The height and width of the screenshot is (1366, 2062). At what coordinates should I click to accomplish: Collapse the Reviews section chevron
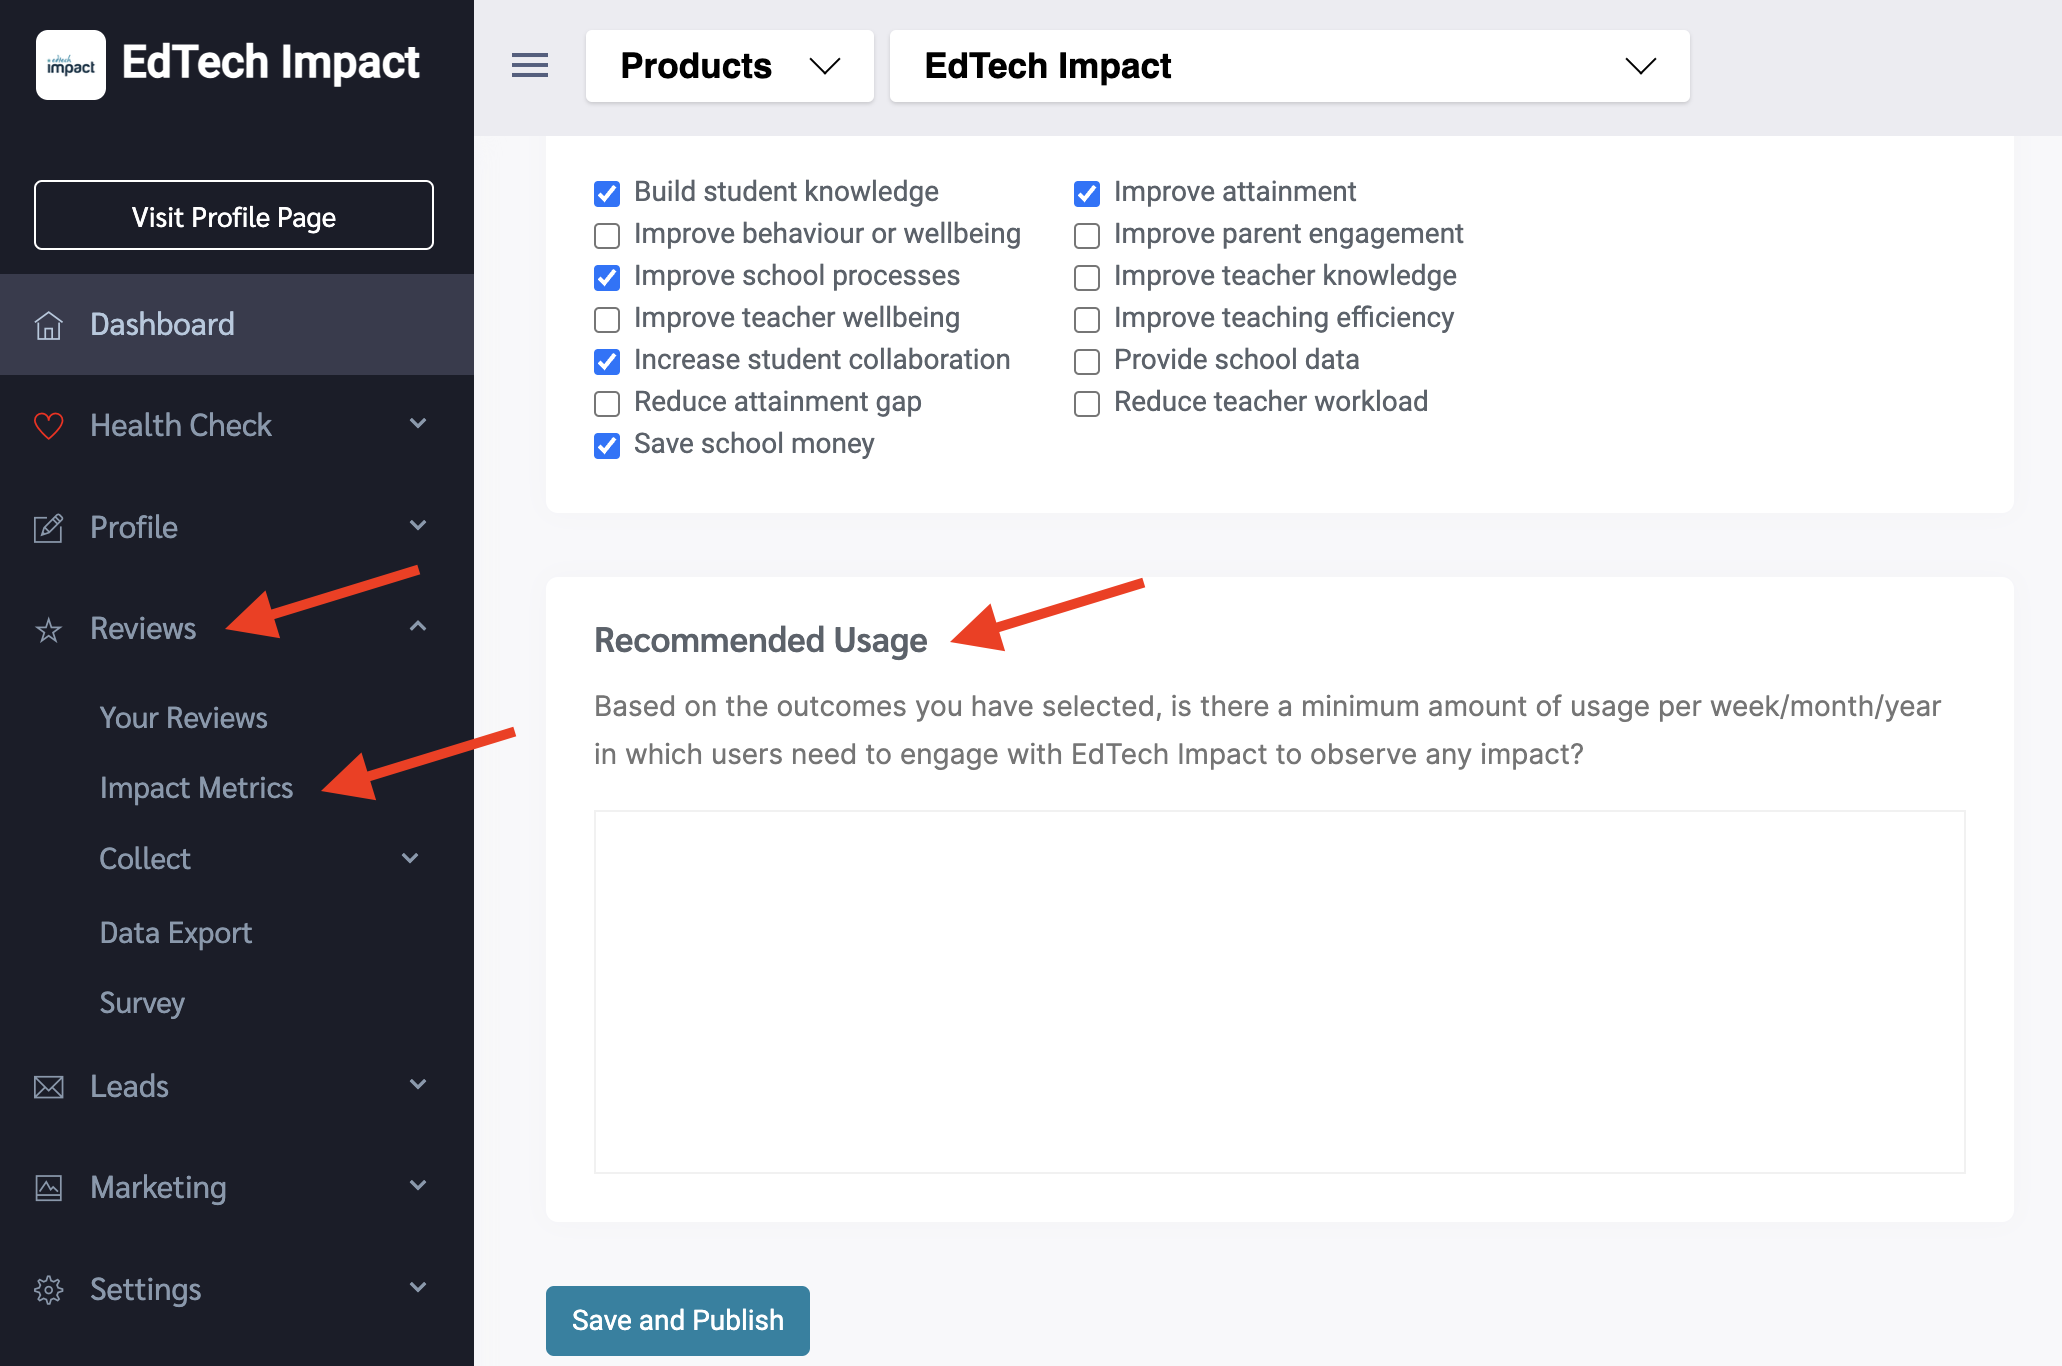[x=418, y=627]
